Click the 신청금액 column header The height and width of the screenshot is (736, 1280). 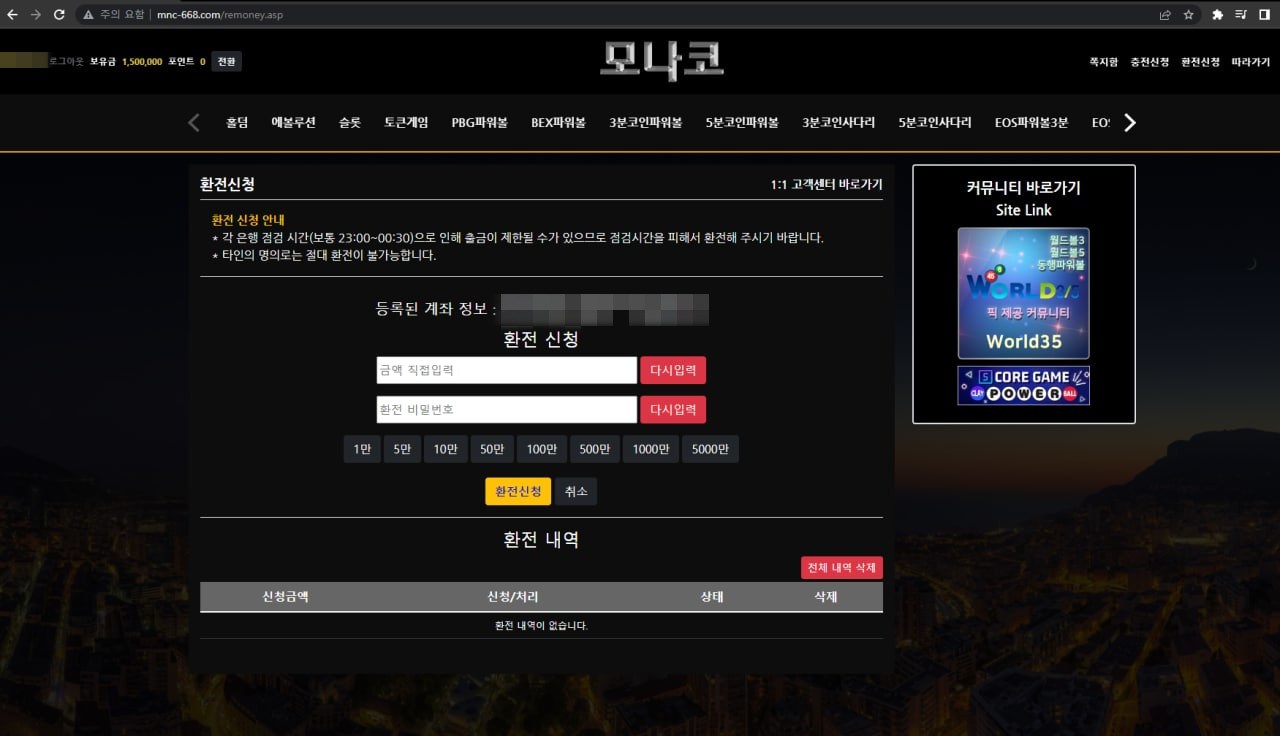(x=285, y=597)
